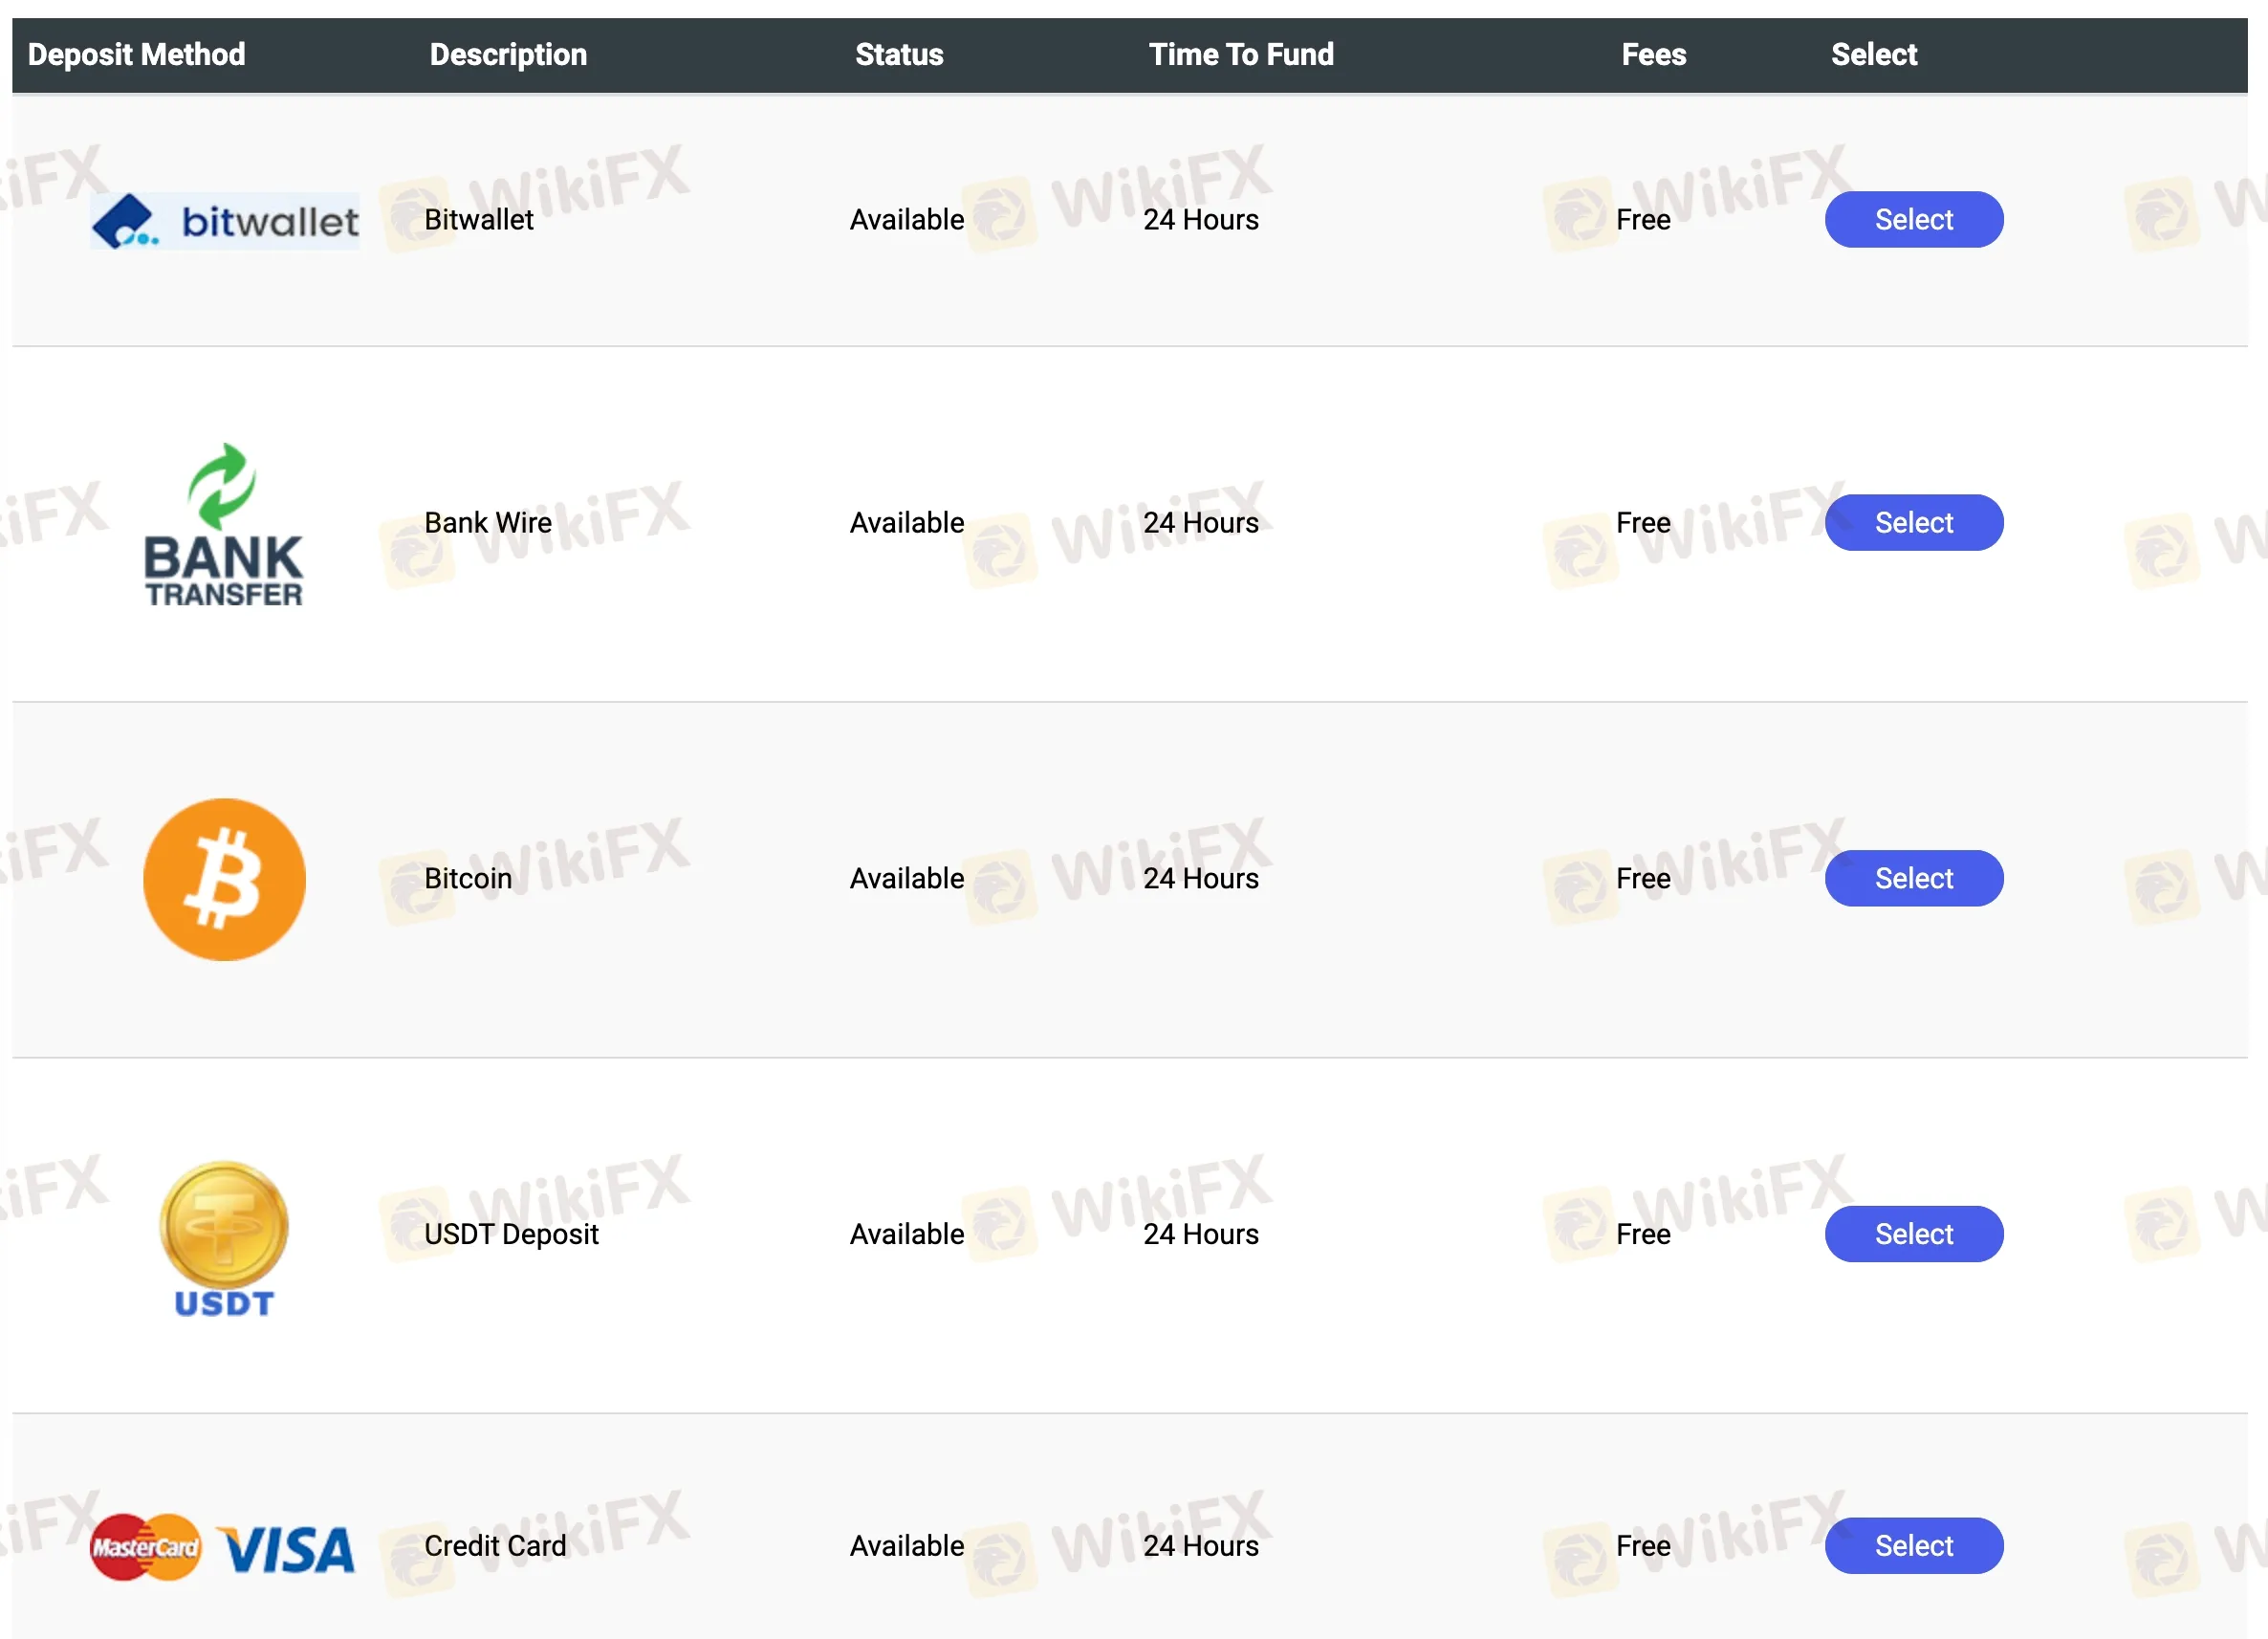Click the orange Bitcoin coin icon

[x=224, y=879]
